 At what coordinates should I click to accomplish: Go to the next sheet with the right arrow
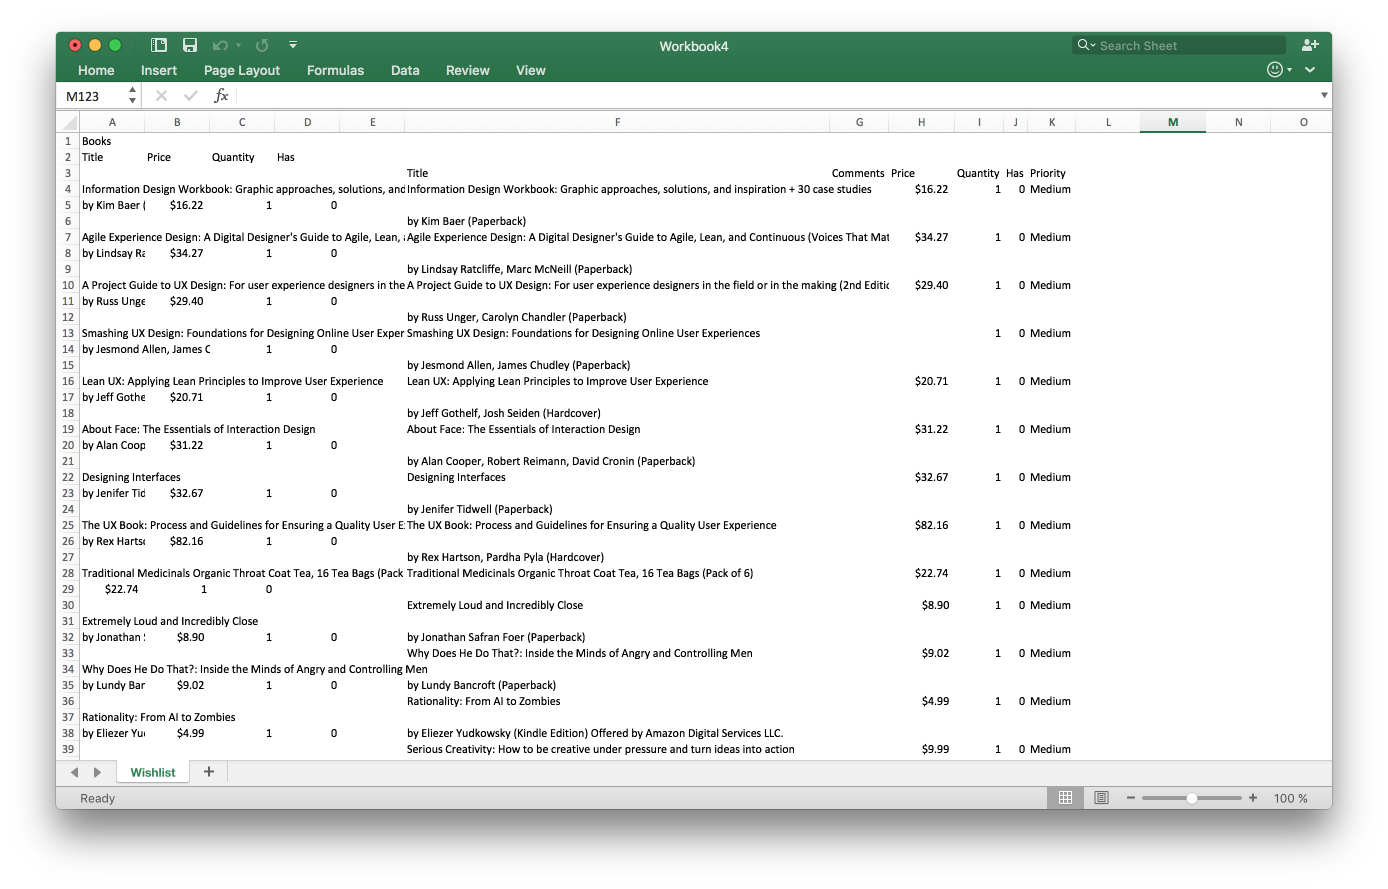[97, 772]
